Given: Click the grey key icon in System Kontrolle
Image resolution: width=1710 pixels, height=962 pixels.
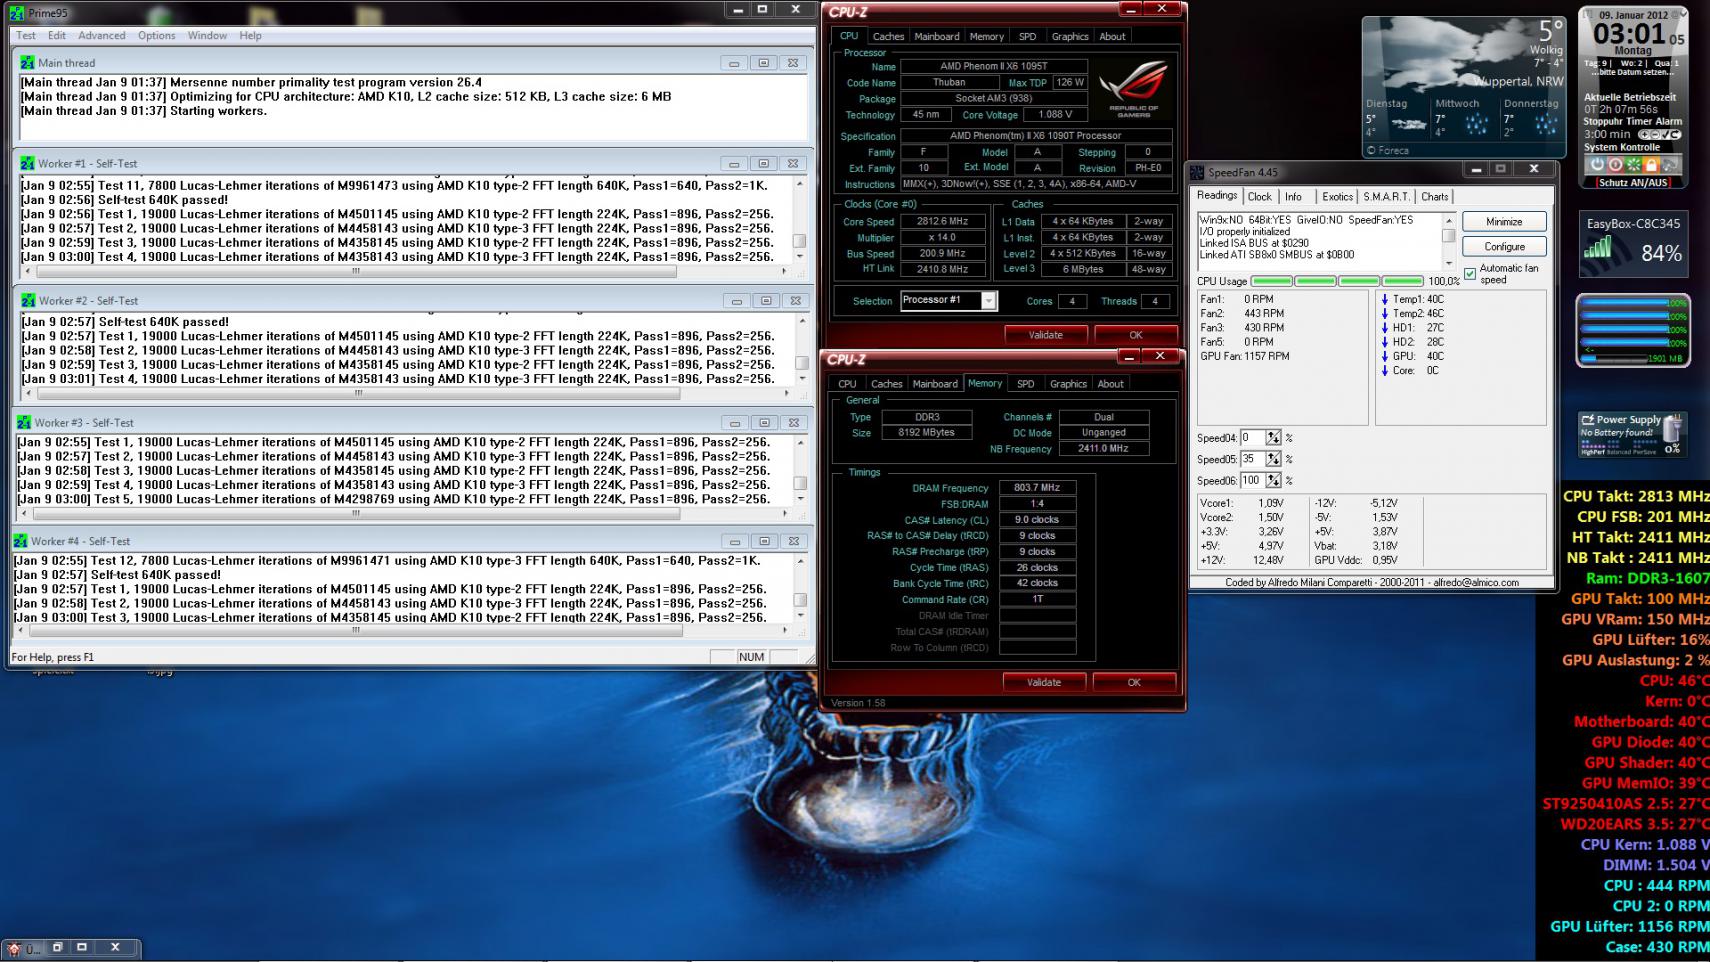Looking at the screenshot, I should tap(1669, 164).
